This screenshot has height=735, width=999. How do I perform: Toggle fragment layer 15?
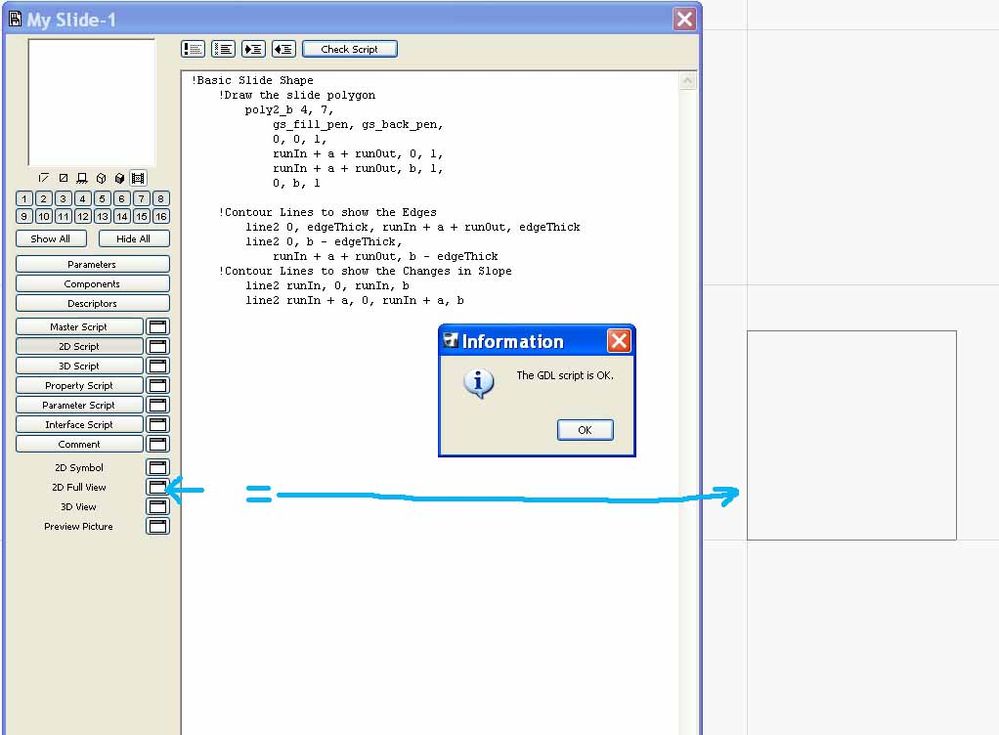click(141, 217)
